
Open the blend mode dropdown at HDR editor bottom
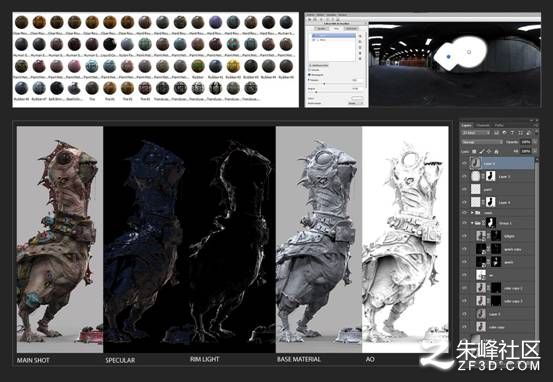[x=355, y=103]
